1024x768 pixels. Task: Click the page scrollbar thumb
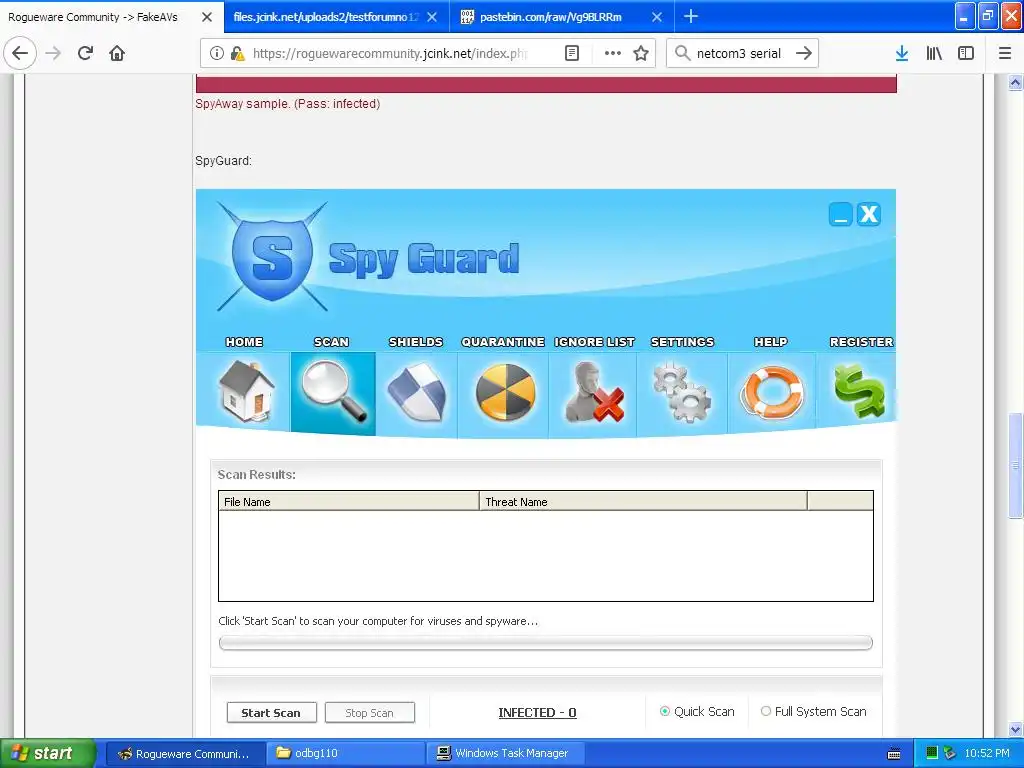click(1015, 465)
